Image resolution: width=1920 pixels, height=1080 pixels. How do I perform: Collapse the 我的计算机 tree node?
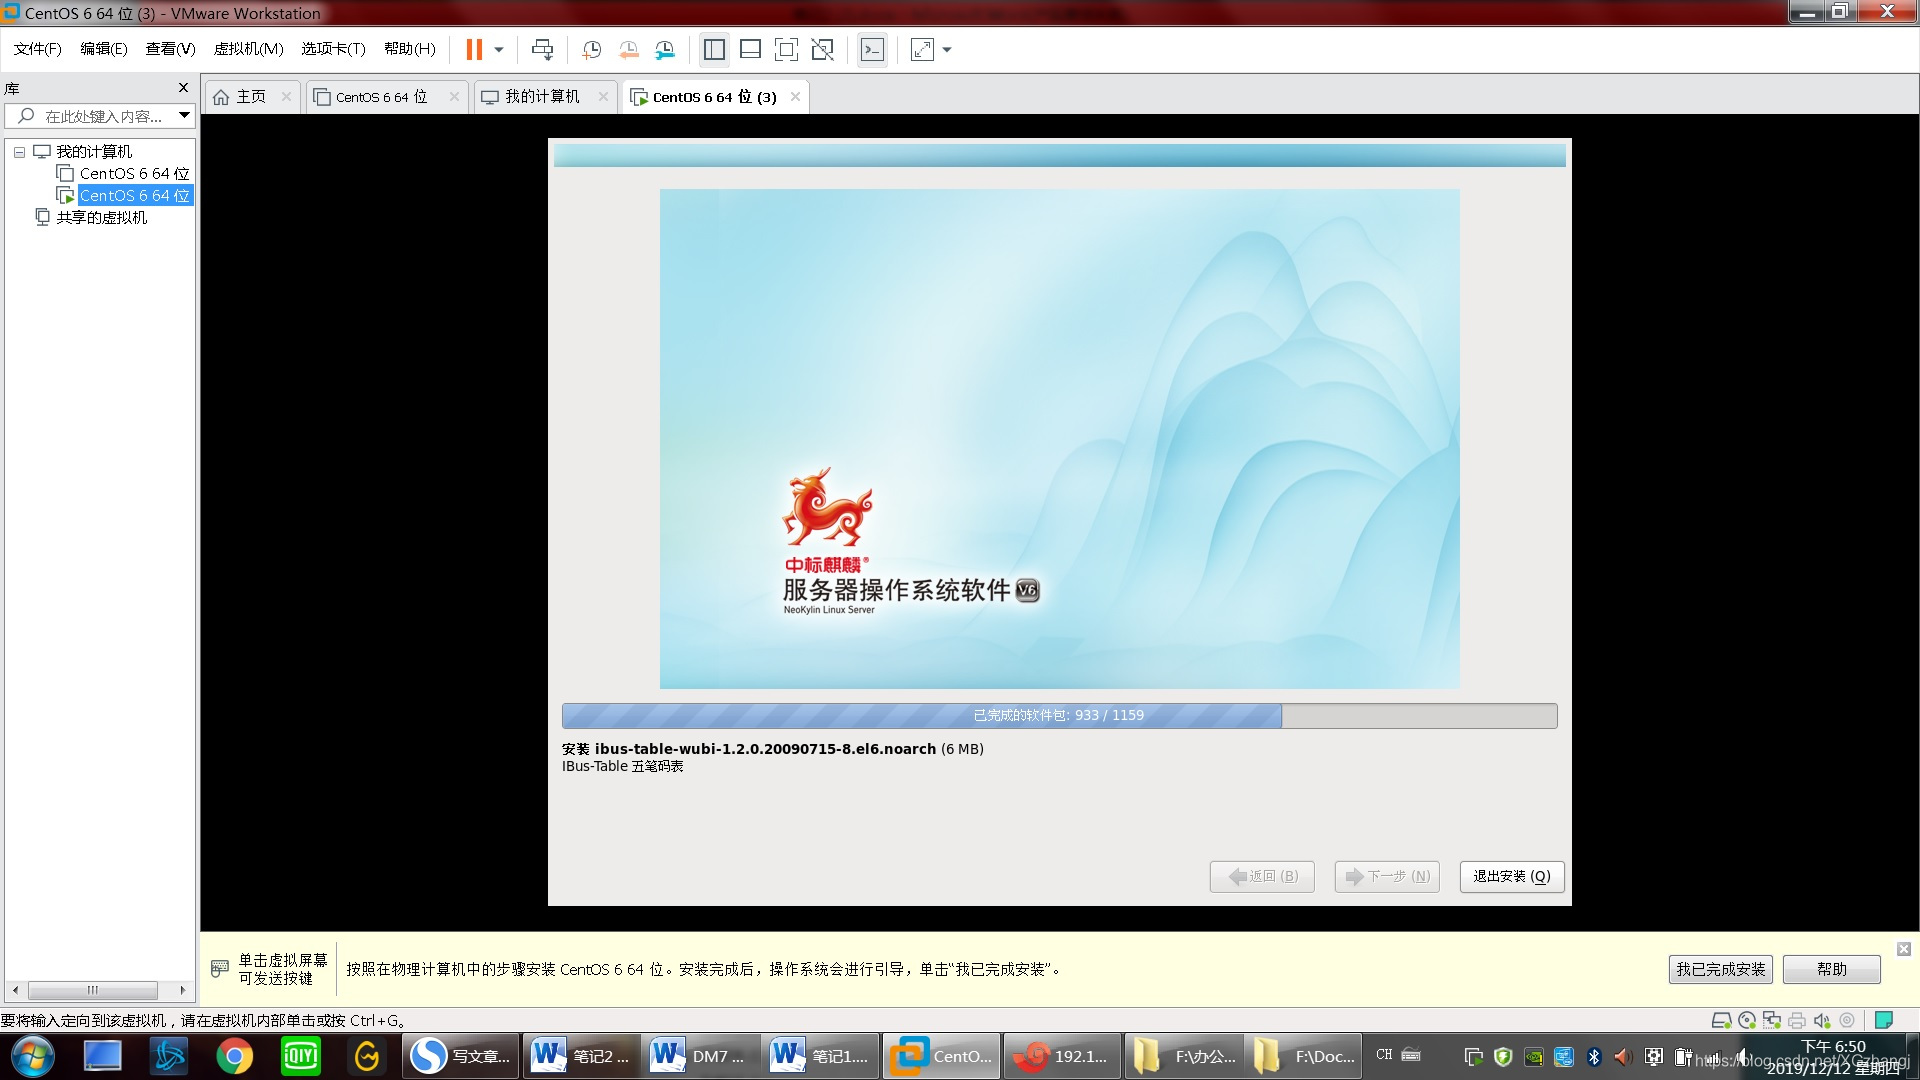(19, 152)
